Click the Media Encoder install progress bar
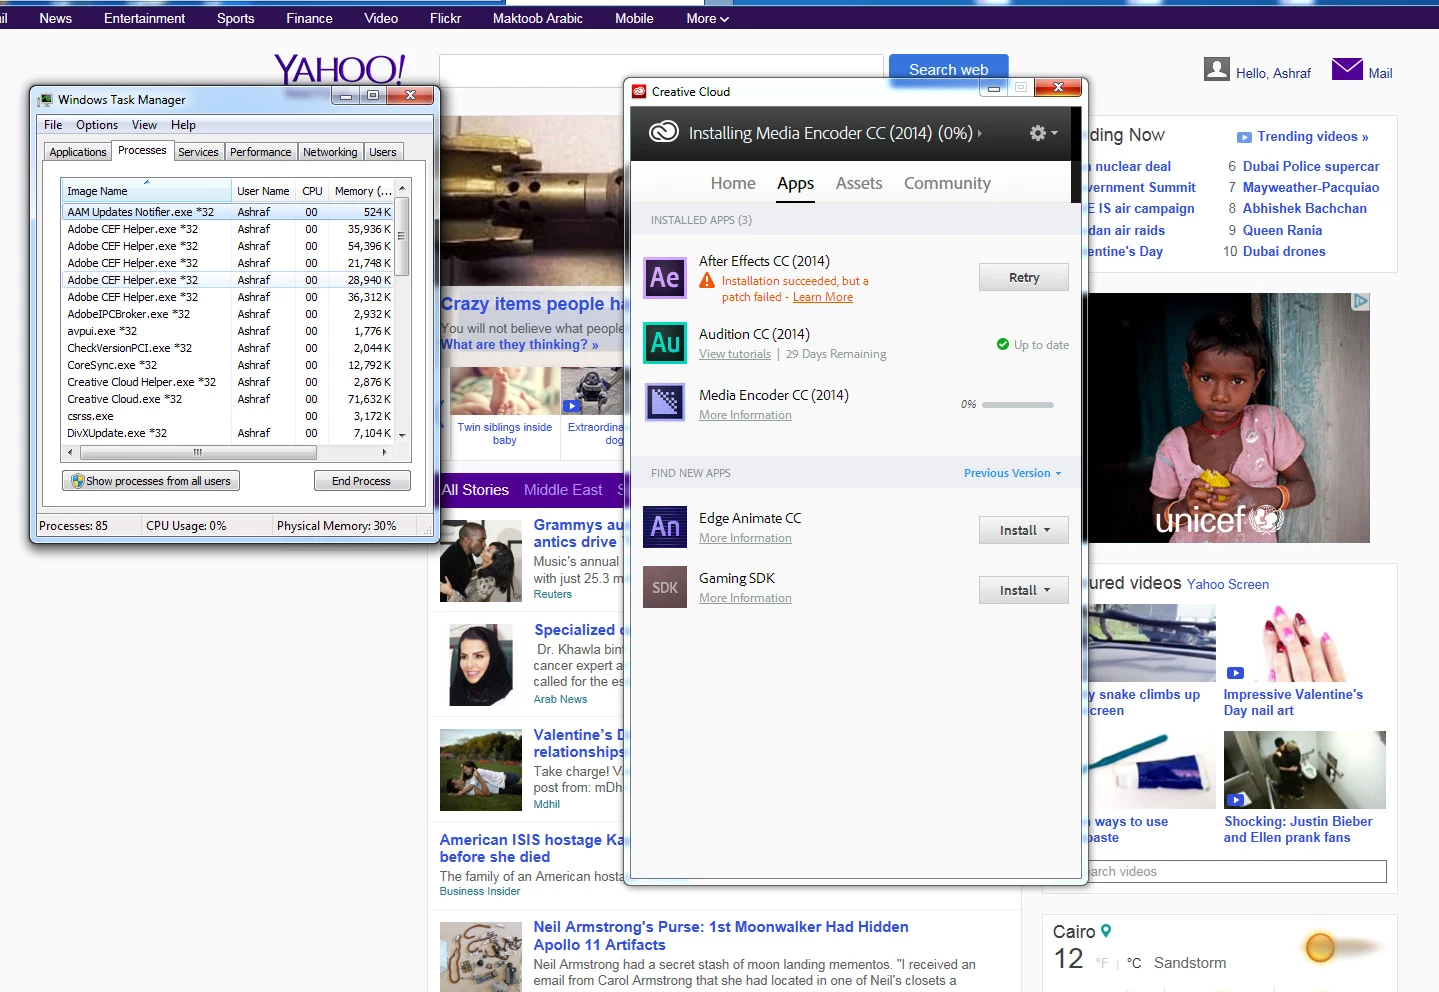The width and height of the screenshot is (1439, 992). click(x=1018, y=405)
